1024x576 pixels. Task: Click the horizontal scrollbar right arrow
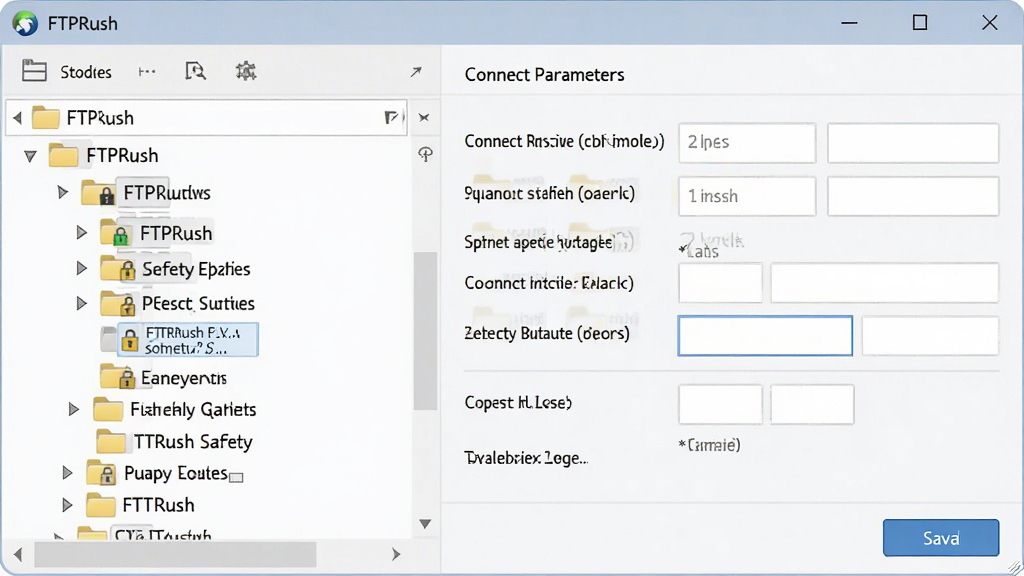396,554
